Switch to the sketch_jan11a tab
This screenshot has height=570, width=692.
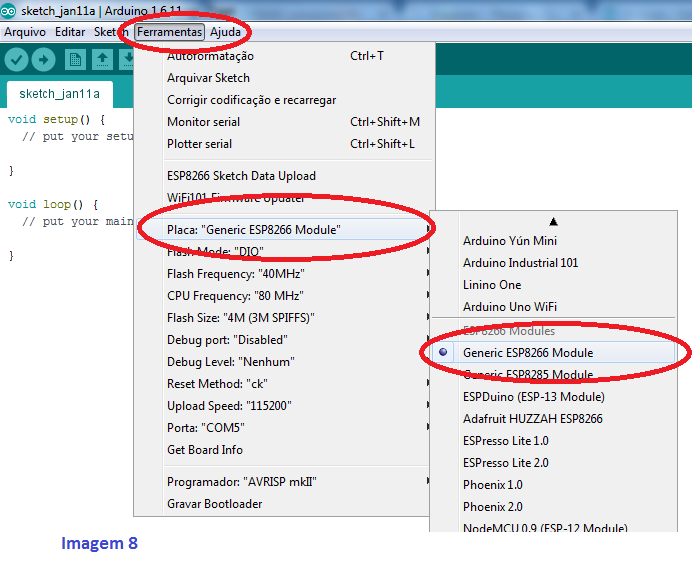pyautogui.click(x=60, y=94)
